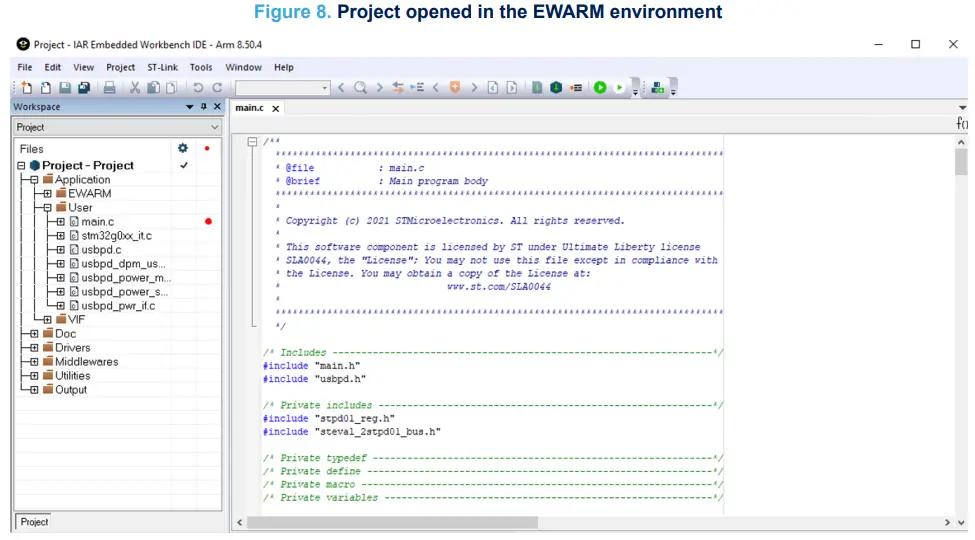Redo the edit from the toolbar
The image size is (975, 540).
217,88
